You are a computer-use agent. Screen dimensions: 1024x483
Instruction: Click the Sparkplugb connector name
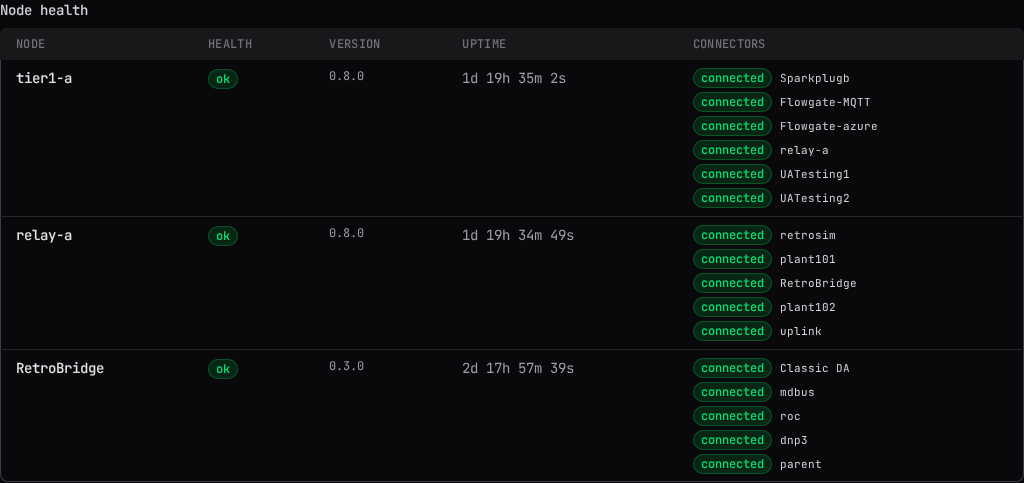(x=814, y=78)
